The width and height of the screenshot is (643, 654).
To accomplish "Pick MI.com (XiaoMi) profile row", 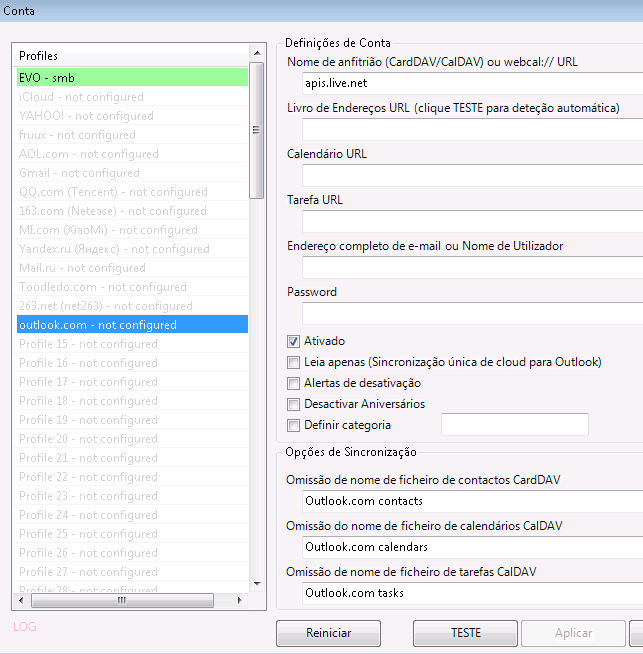I will click(132, 230).
